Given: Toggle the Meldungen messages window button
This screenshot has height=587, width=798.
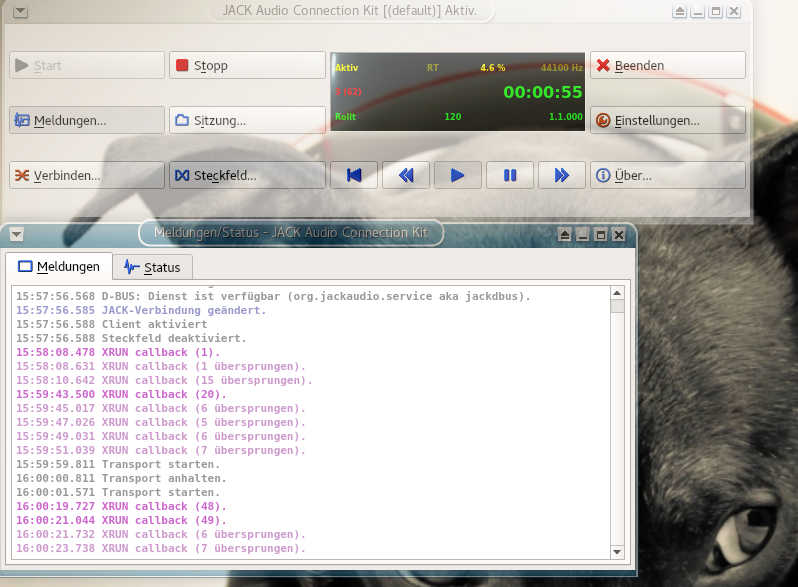Looking at the screenshot, I should (87, 120).
